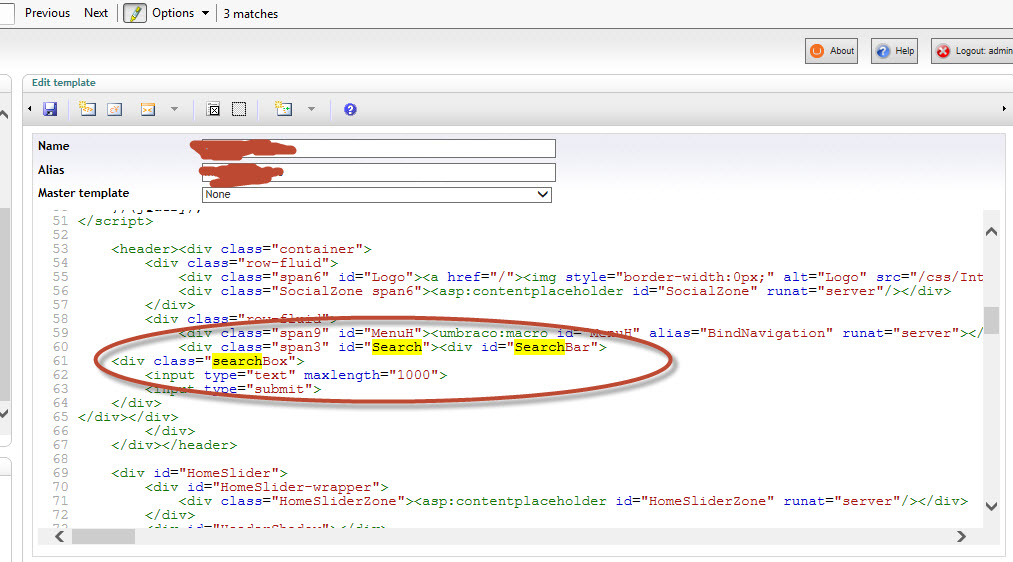This screenshot has height=562, width=1013.
Task: Click the id="HomeSlider" text on line 69
Action: 216,474
